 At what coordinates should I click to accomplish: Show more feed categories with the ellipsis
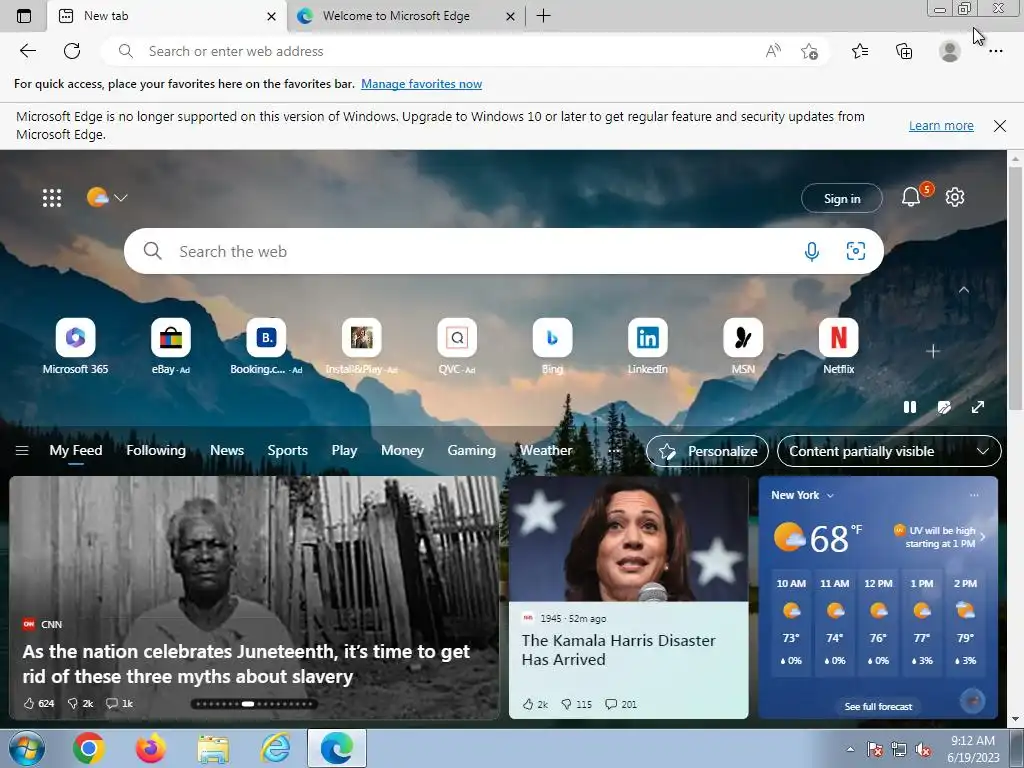613,451
